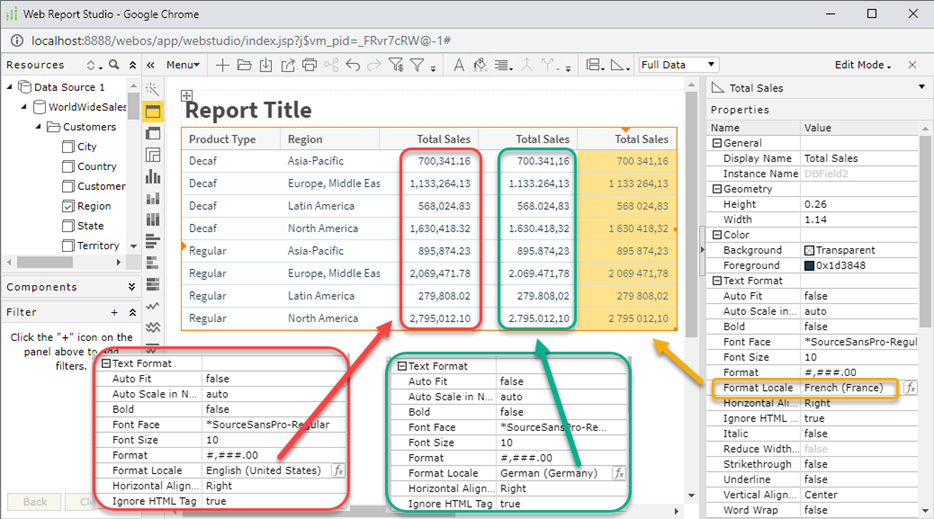The width and height of the screenshot is (934, 519).
Task: Click the search icon in Resources panel
Action: coord(114,64)
